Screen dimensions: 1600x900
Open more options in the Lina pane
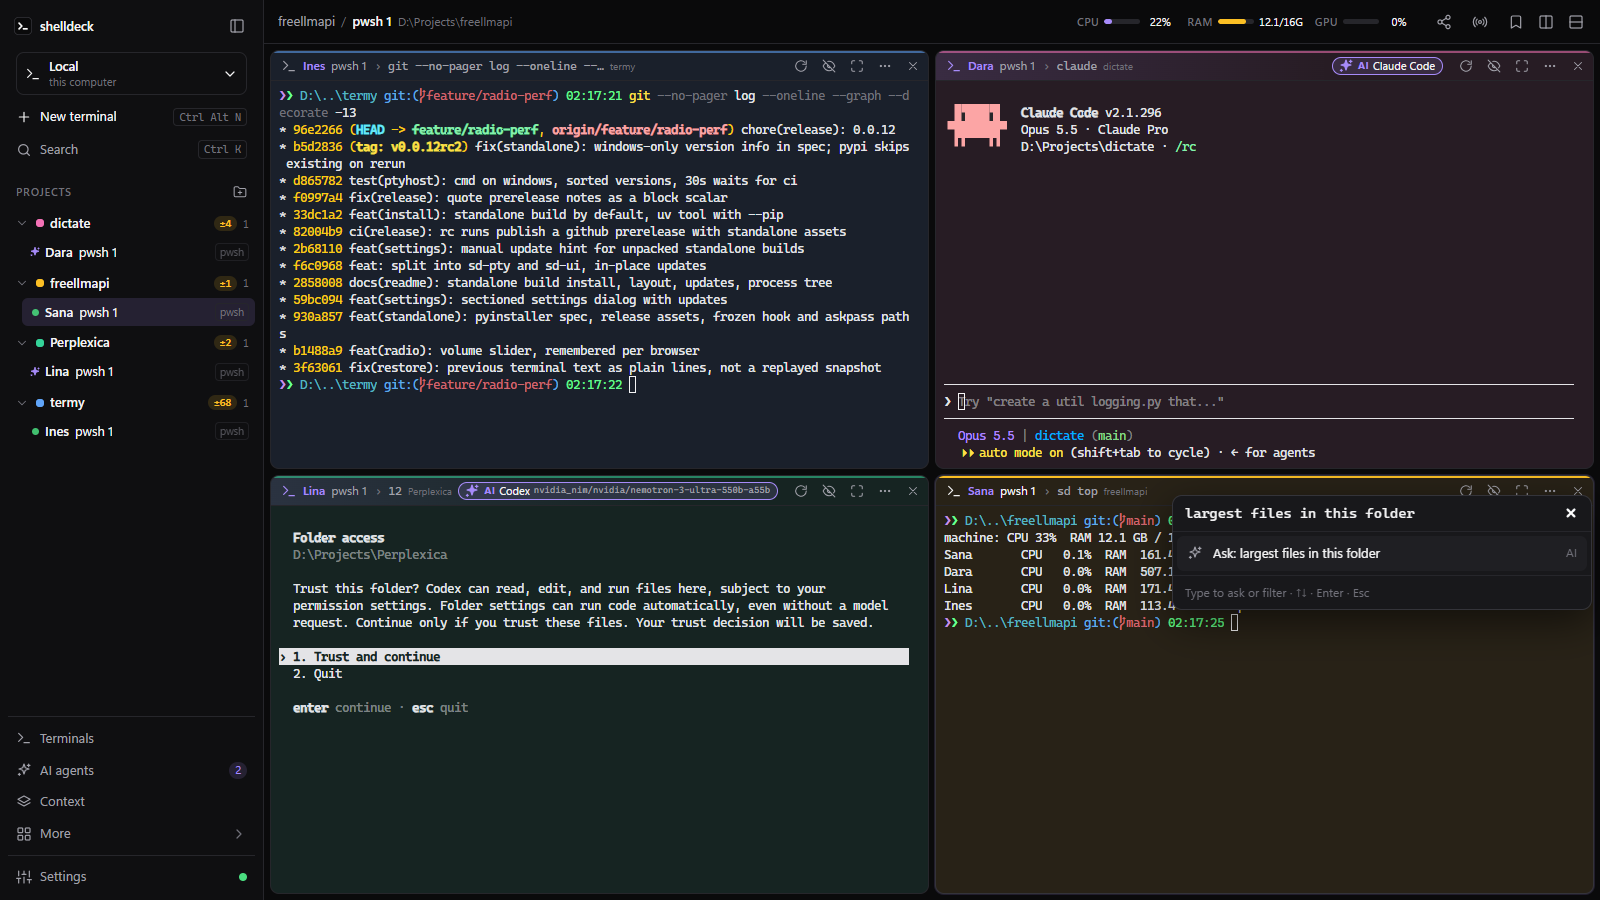point(885,491)
